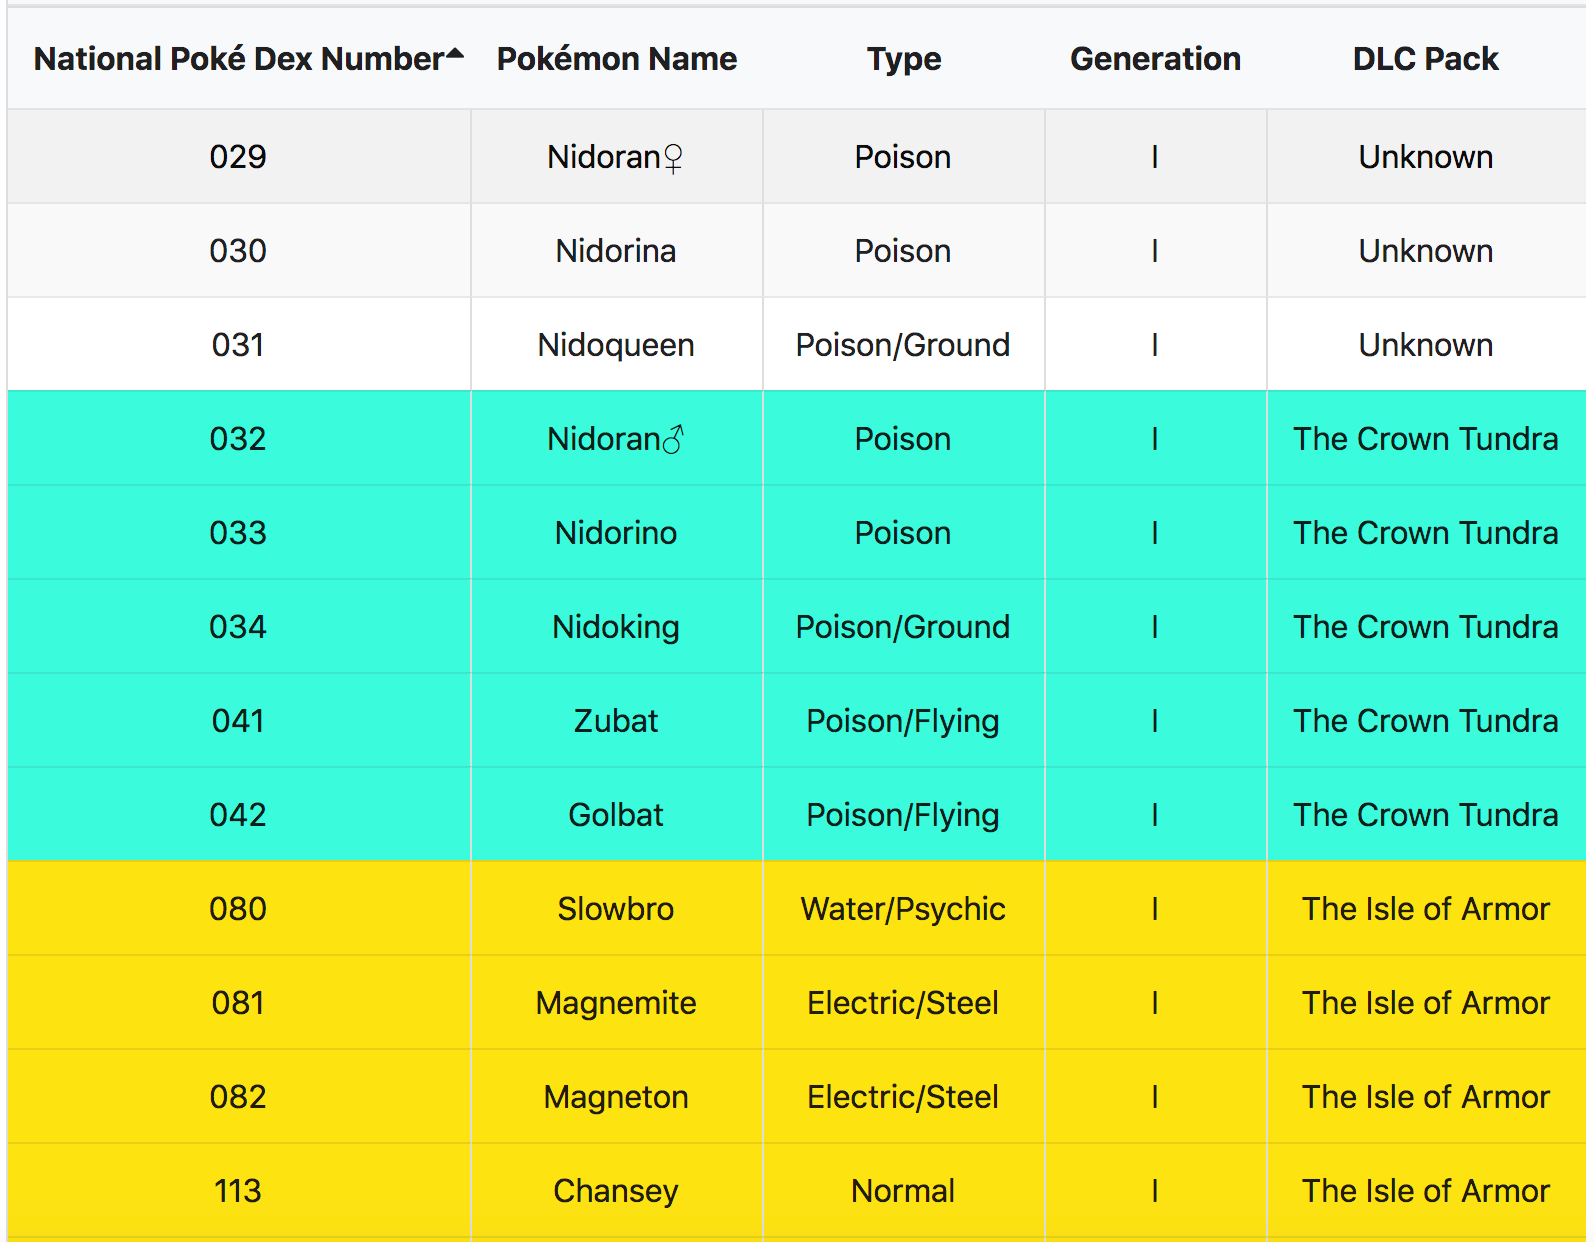This screenshot has width=1594, height=1242.
Task: Click The Isle of Armor in Chansey row
Action: click(x=1425, y=1191)
